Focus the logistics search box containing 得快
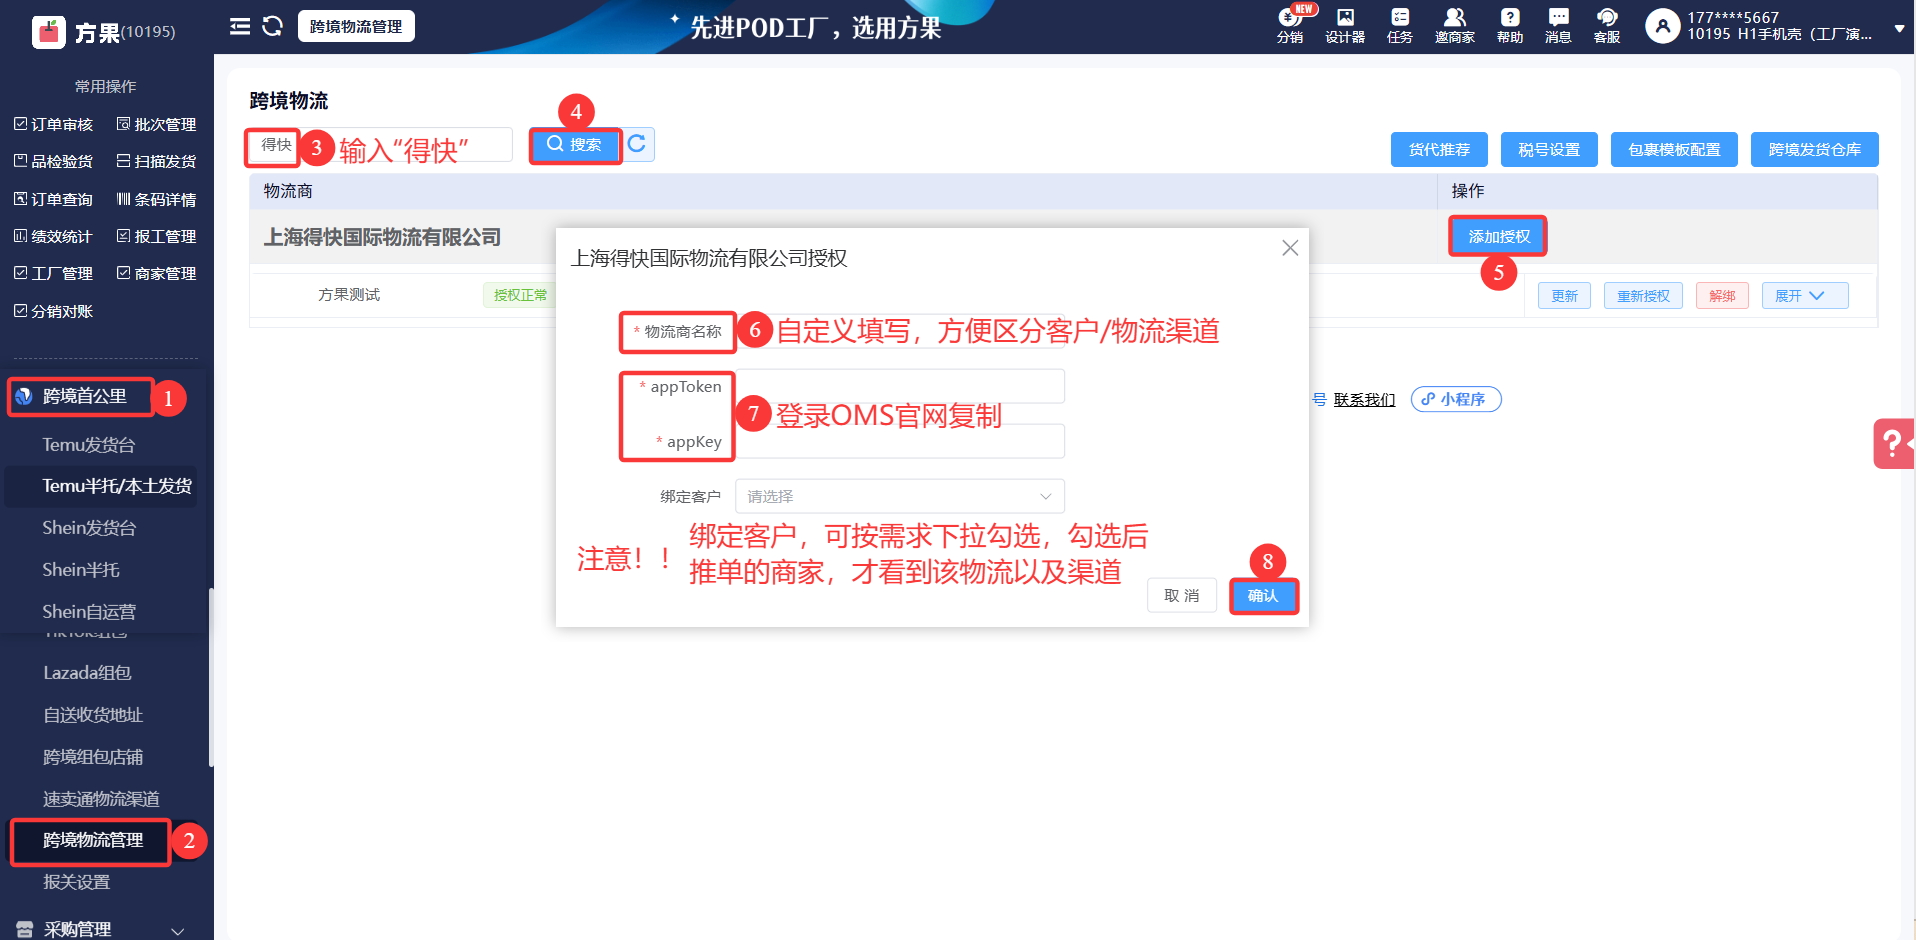 pos(380,145)
